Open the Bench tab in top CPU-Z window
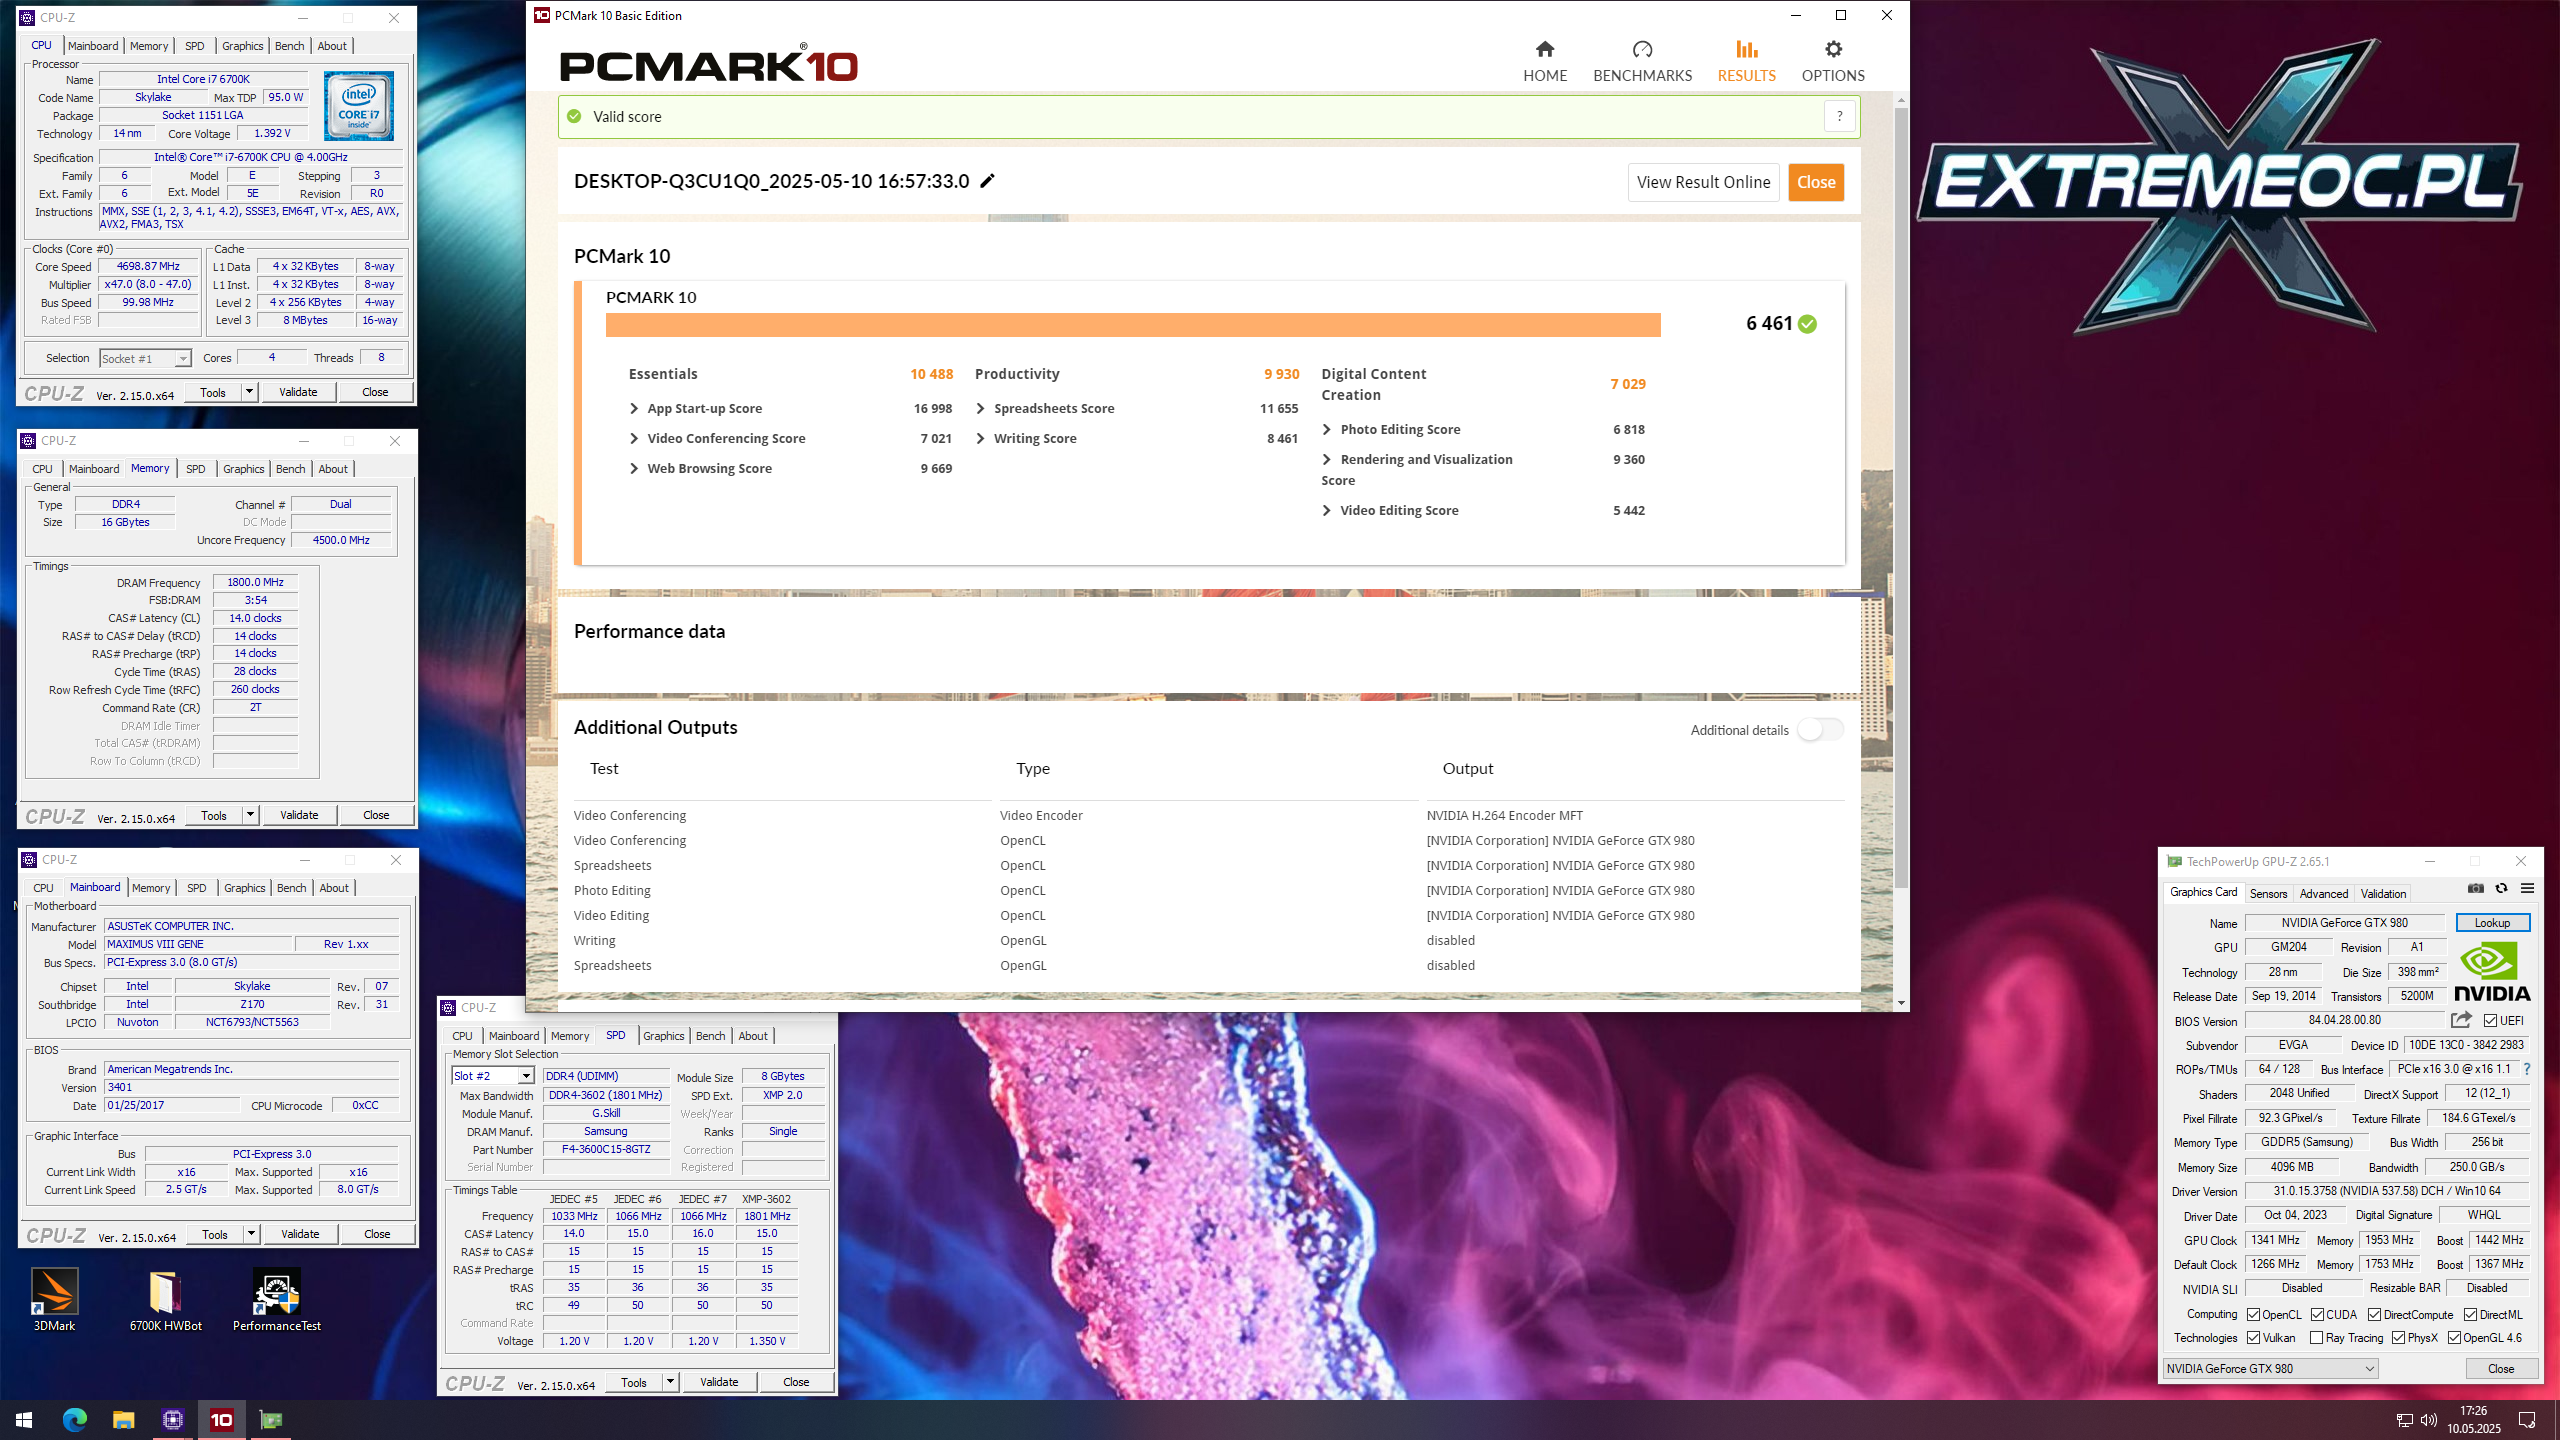Viewport: 2560px width, 1440px height. coord(289,46)
